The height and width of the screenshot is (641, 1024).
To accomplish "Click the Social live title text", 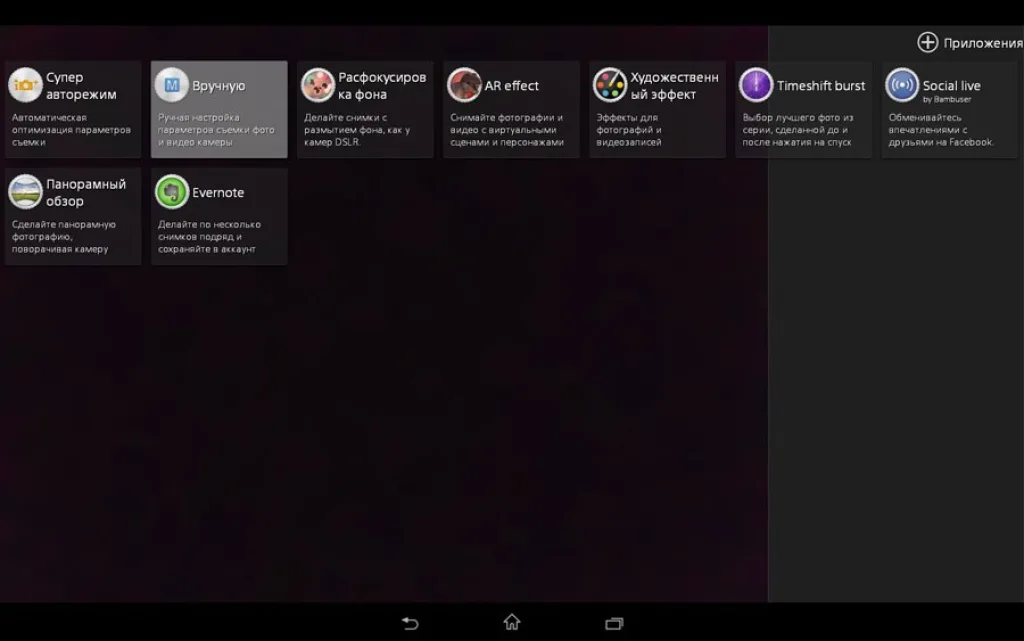I will coord(952,86).
